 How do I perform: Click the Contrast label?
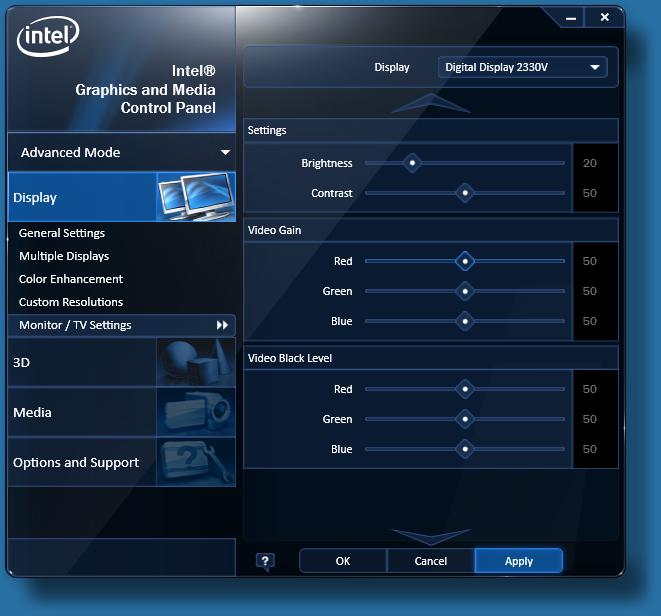(332, 193)
